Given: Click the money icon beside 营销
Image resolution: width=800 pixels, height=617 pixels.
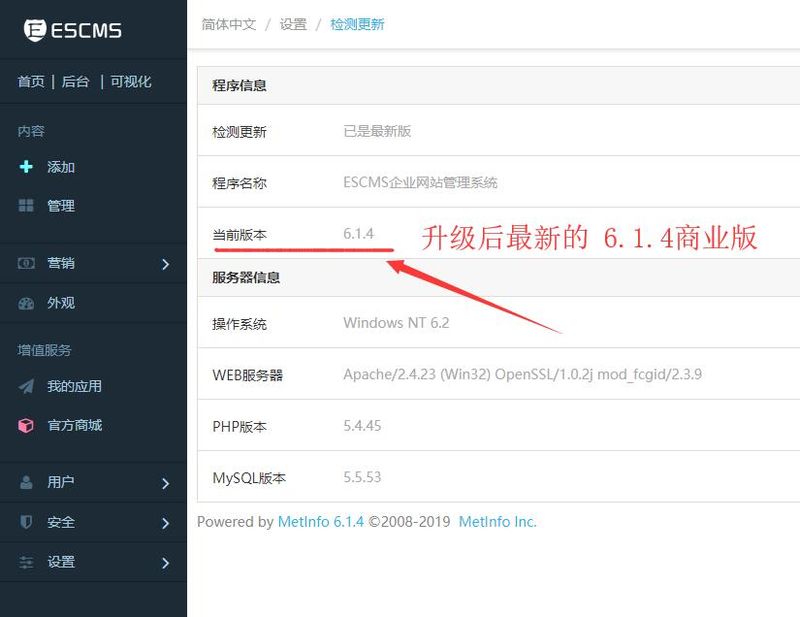Looking at the screenshot, I should click(26, 263).
